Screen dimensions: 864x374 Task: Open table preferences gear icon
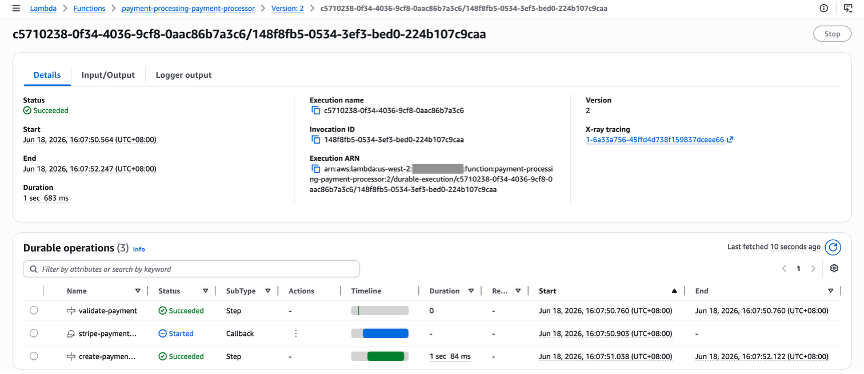tap(834, 268)
